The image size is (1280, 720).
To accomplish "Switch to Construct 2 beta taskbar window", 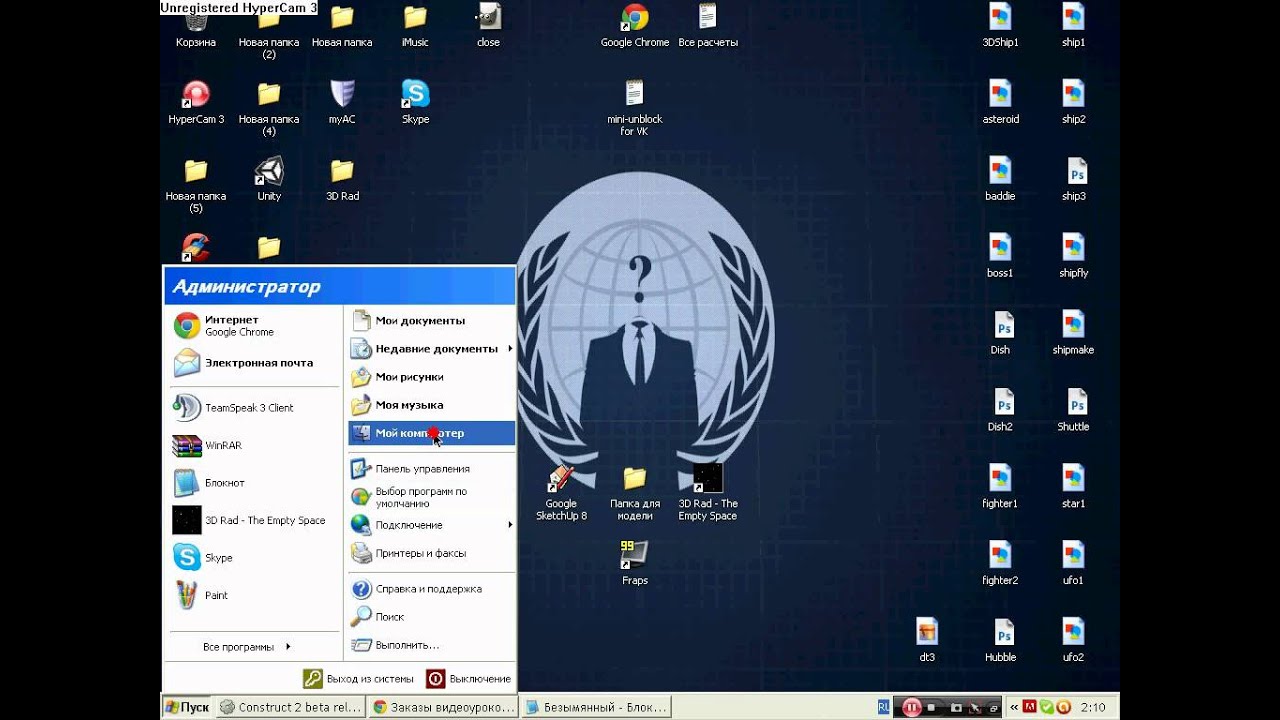I will 290,707.
